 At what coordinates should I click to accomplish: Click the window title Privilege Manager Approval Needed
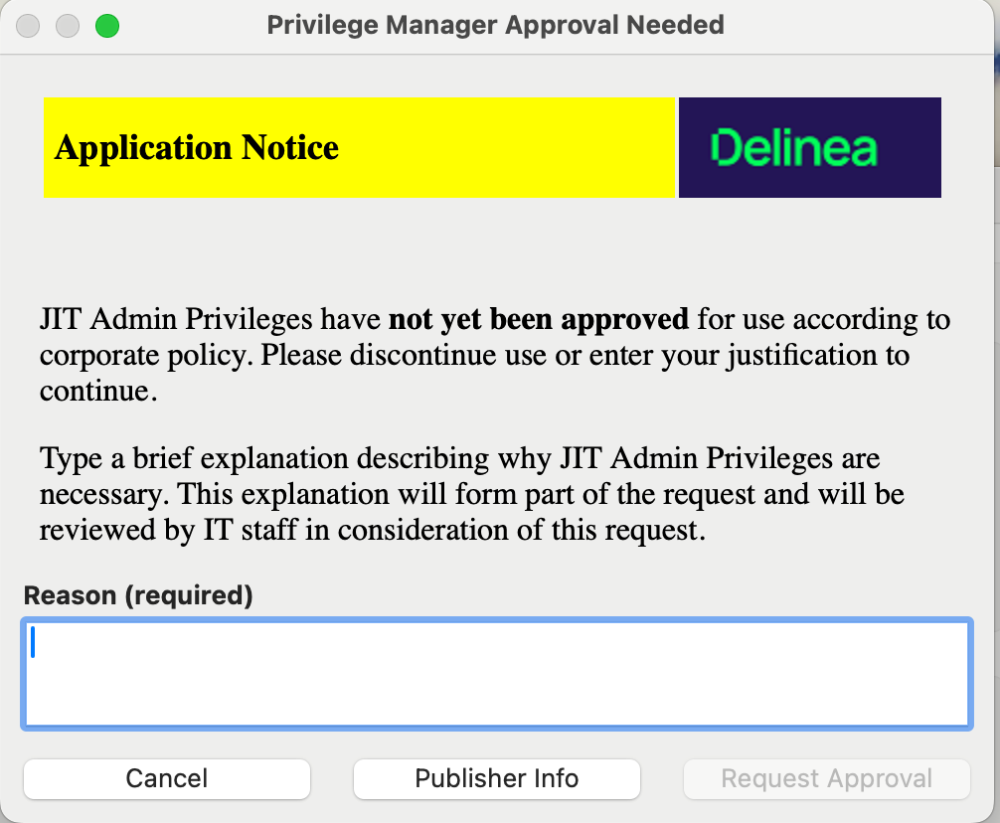click(x=495, y=25)
